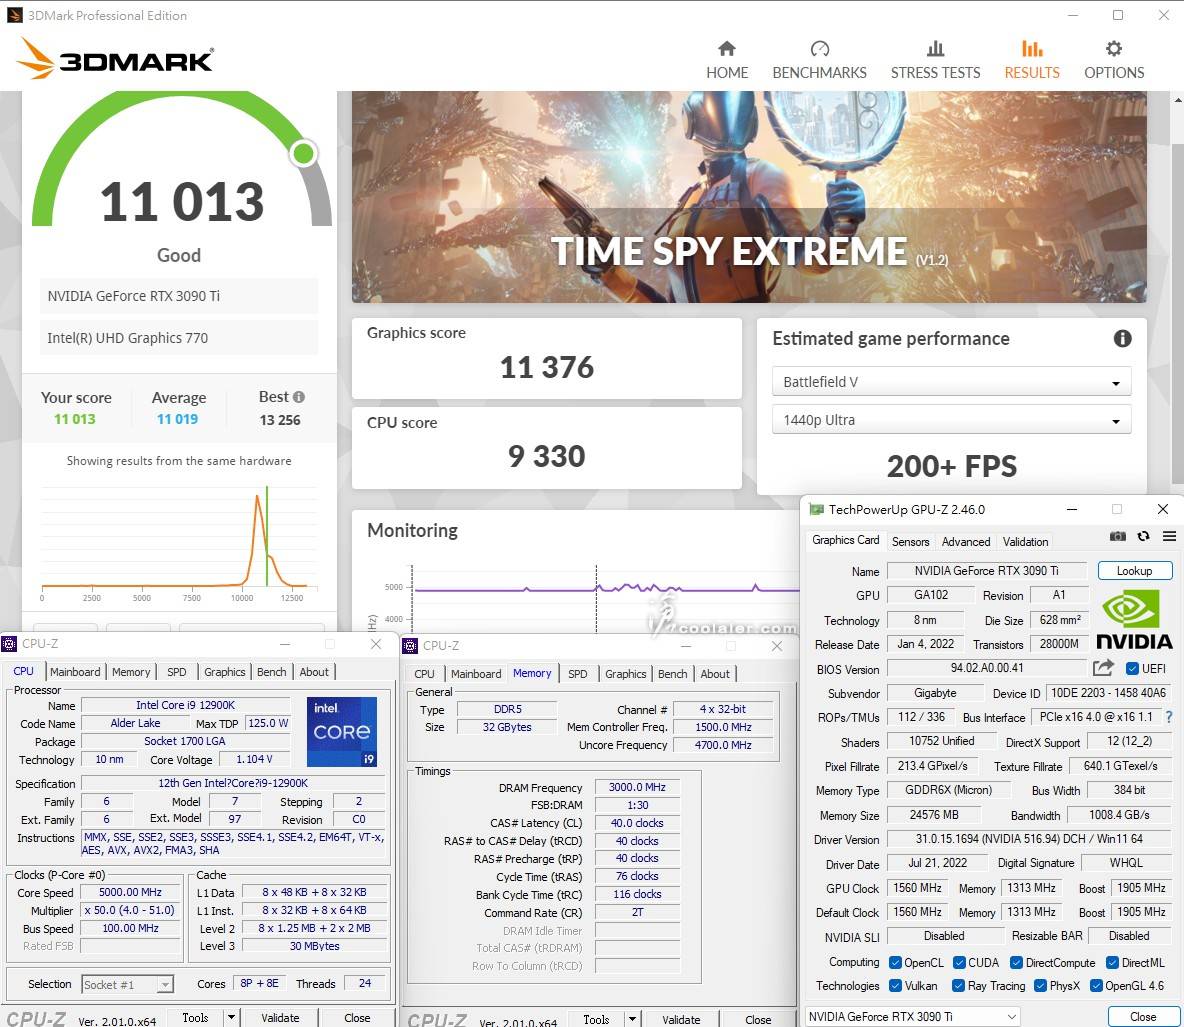Toggle the CUDA checkbox
The width and height of the screenshot is (1184, 1027).
(959, 962)
